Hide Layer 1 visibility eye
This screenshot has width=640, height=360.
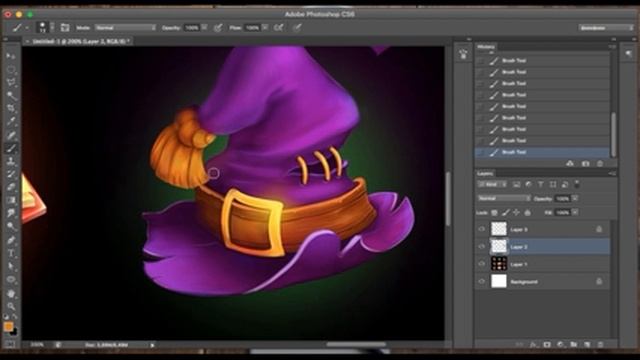(481, 264)
